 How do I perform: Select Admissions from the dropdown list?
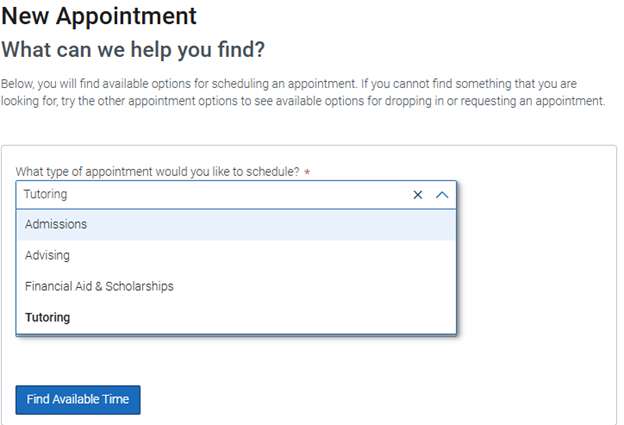click(236, 225)
